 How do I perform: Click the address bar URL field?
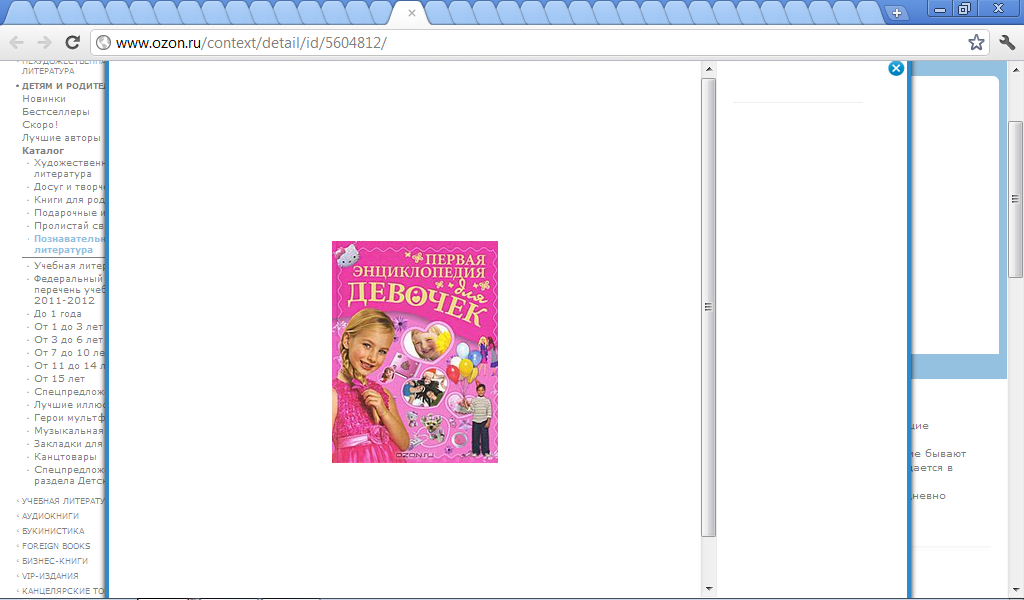click(x=539, y=43)
